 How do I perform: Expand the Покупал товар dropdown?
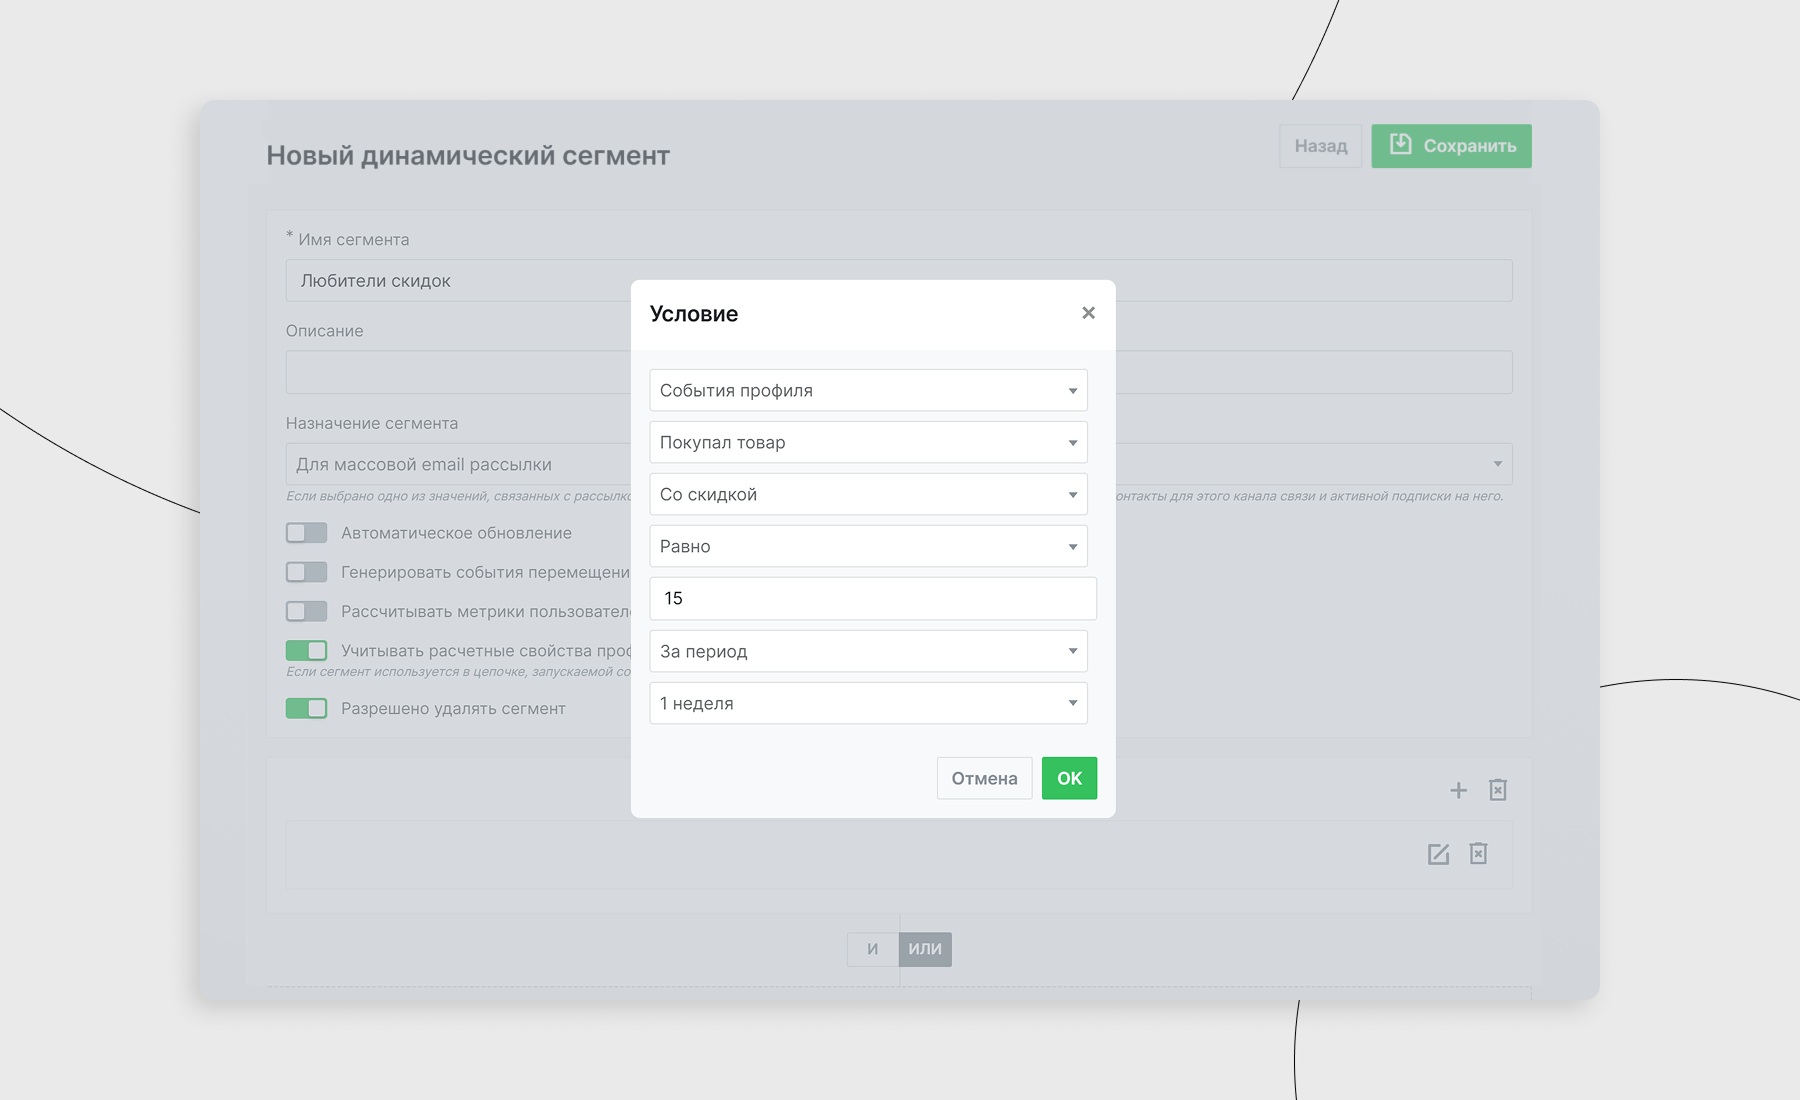point(868,442)
